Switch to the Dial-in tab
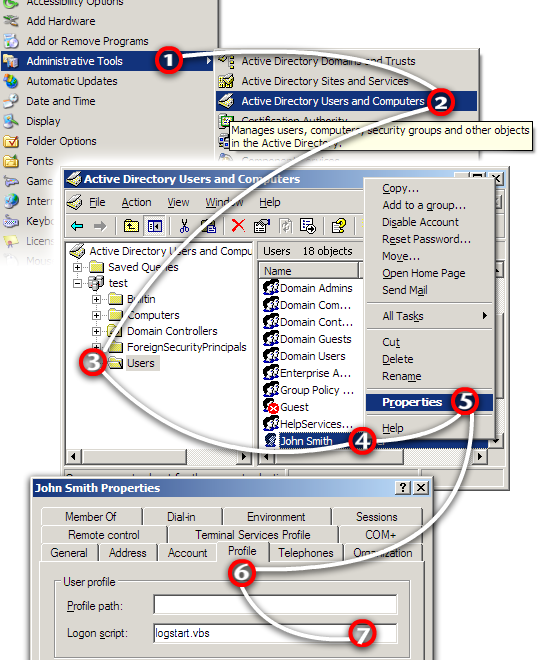Viewport: 540px width, 660px height. (x=181, y=516)
